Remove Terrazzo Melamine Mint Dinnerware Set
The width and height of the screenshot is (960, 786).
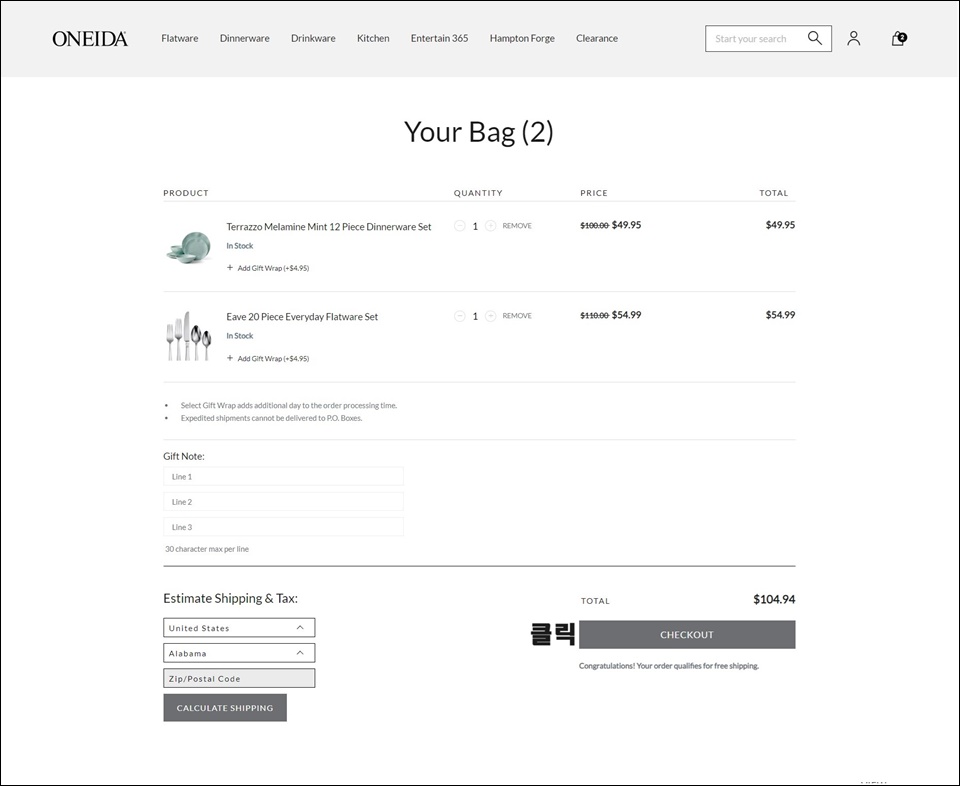coord(517,226)
